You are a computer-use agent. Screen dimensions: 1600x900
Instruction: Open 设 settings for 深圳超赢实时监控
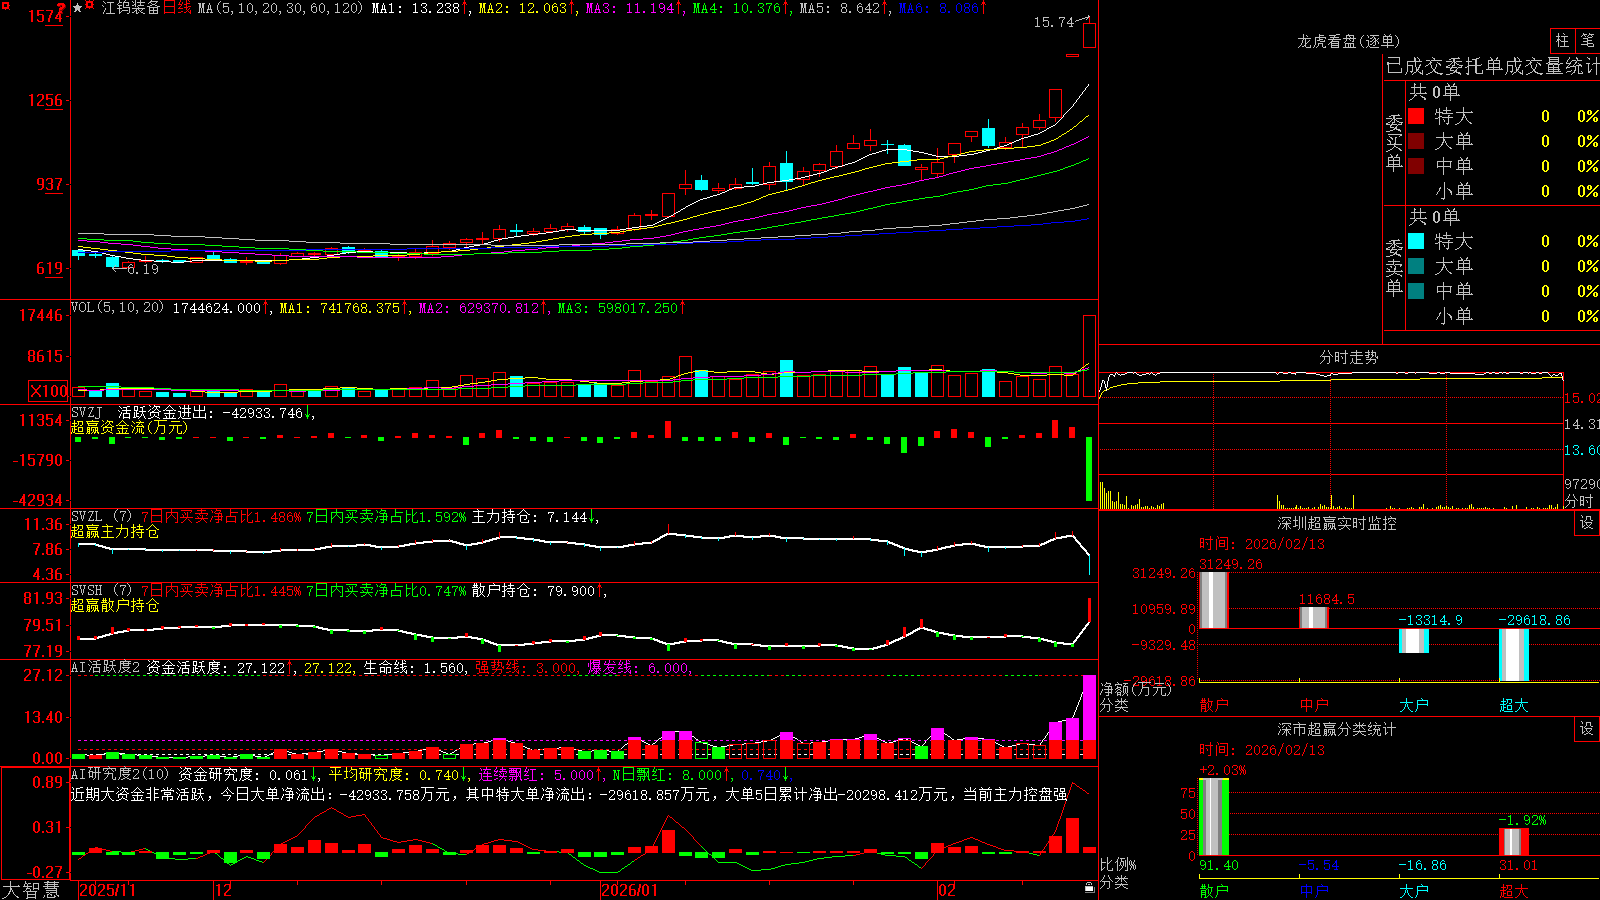click(x=1587, y=523)
